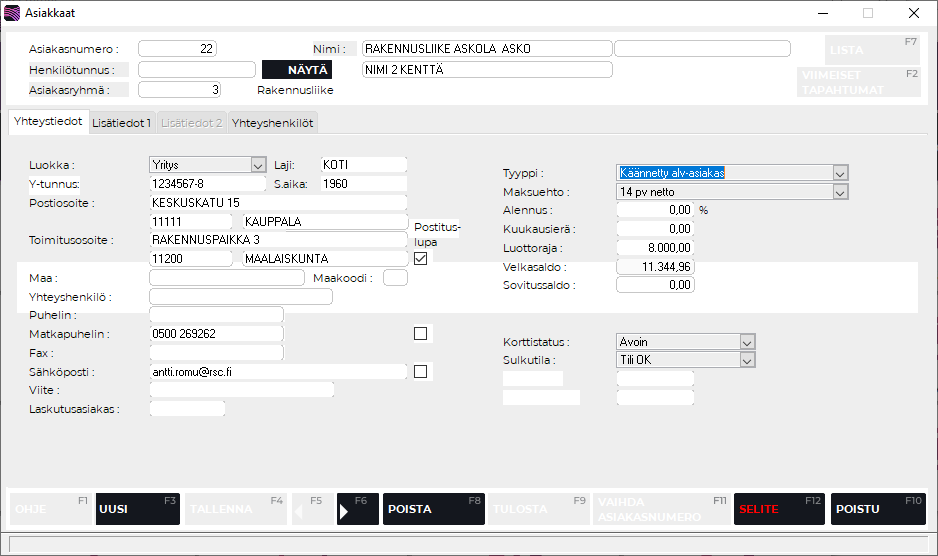This screenshot has width=938, height=556.
Task: Toggle the checkbox next to Matkapuhelin
Action: 421,333
